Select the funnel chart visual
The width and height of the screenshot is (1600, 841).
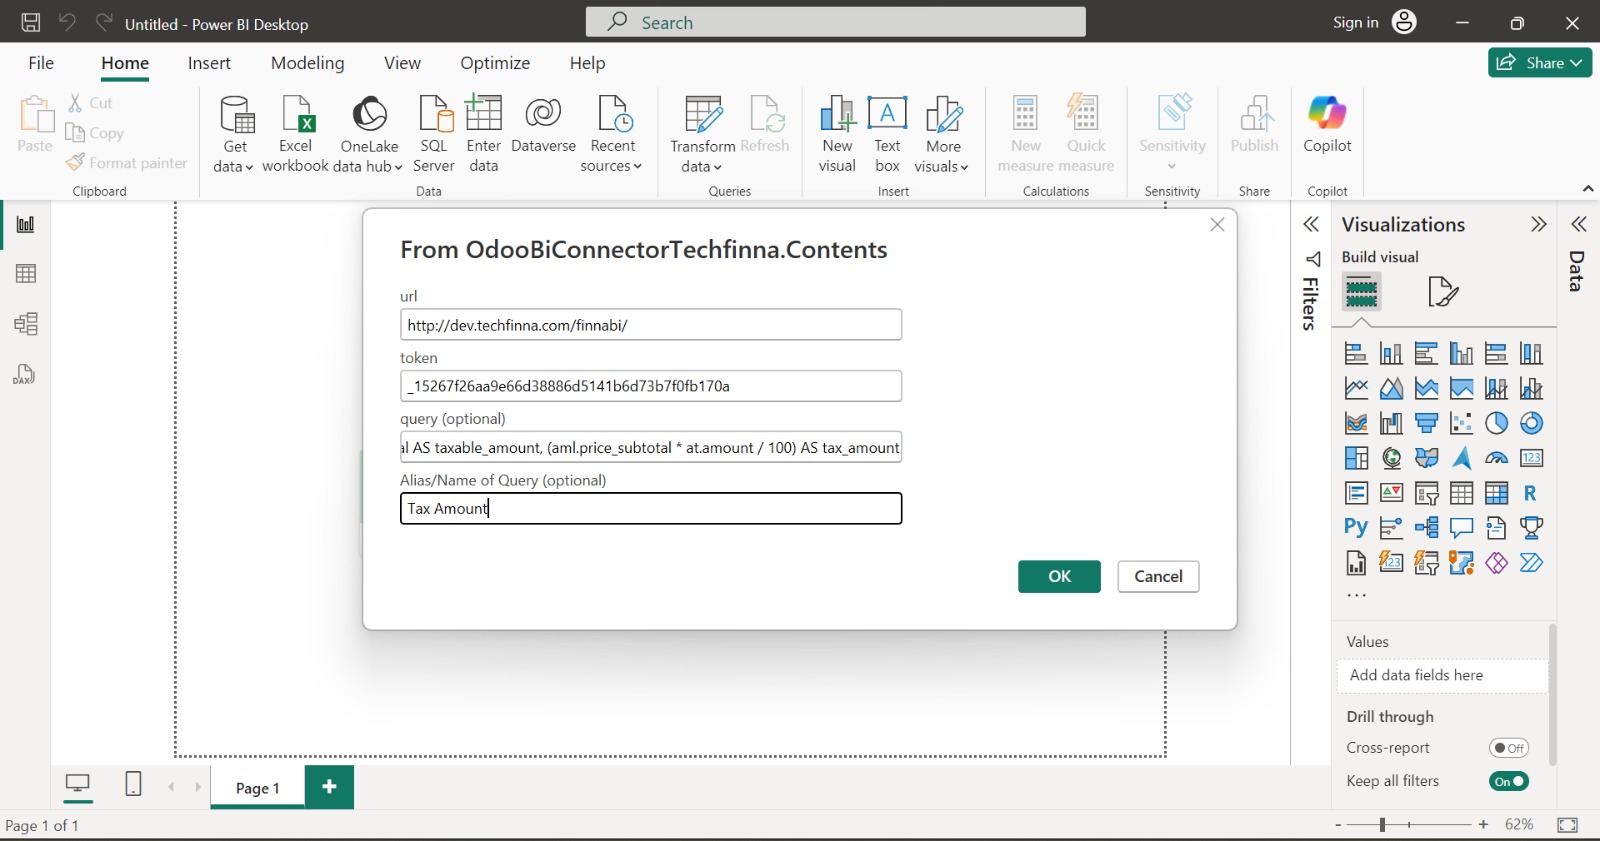click(1426, 423)
